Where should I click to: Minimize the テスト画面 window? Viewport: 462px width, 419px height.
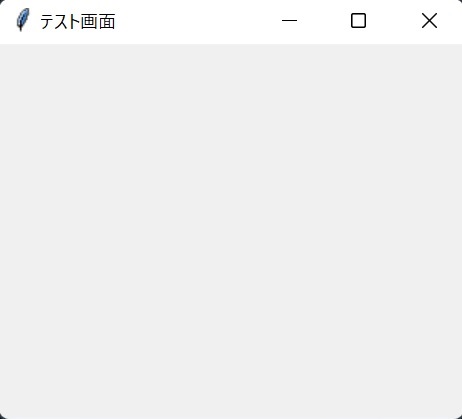point(289,21)
